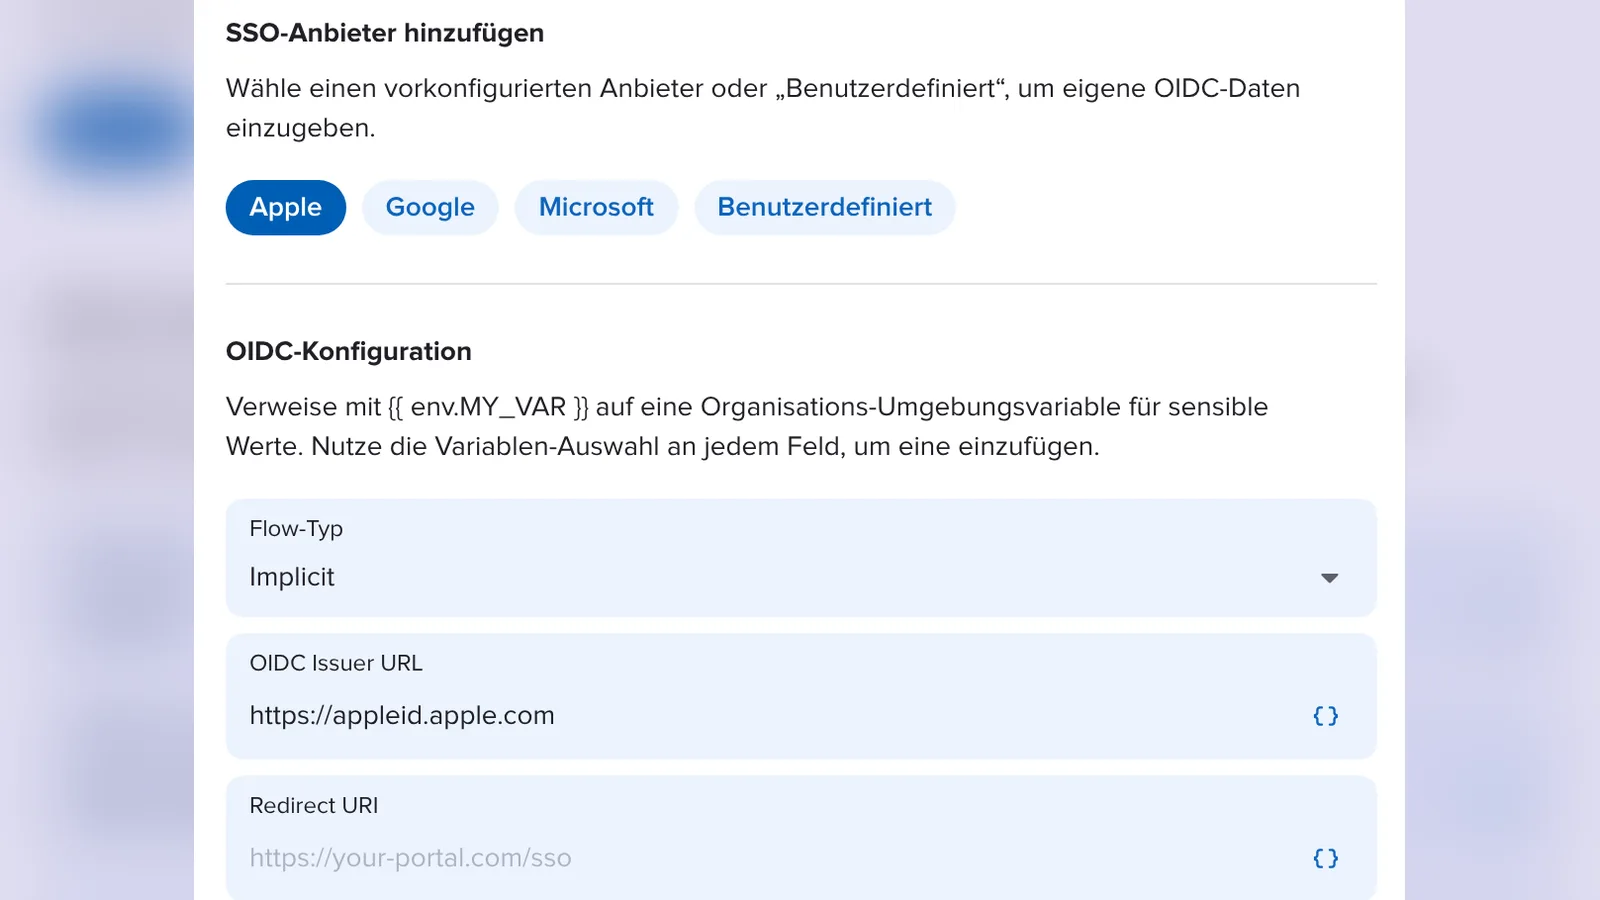Click the OIDC-Konfiguration heading

click(x=349, y=352)
